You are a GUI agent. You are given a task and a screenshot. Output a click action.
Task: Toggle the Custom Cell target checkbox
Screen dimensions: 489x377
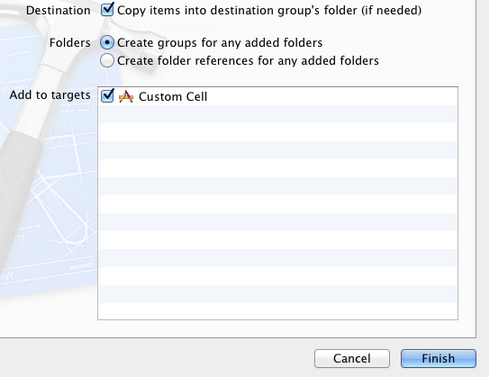(x=107, y=96)
